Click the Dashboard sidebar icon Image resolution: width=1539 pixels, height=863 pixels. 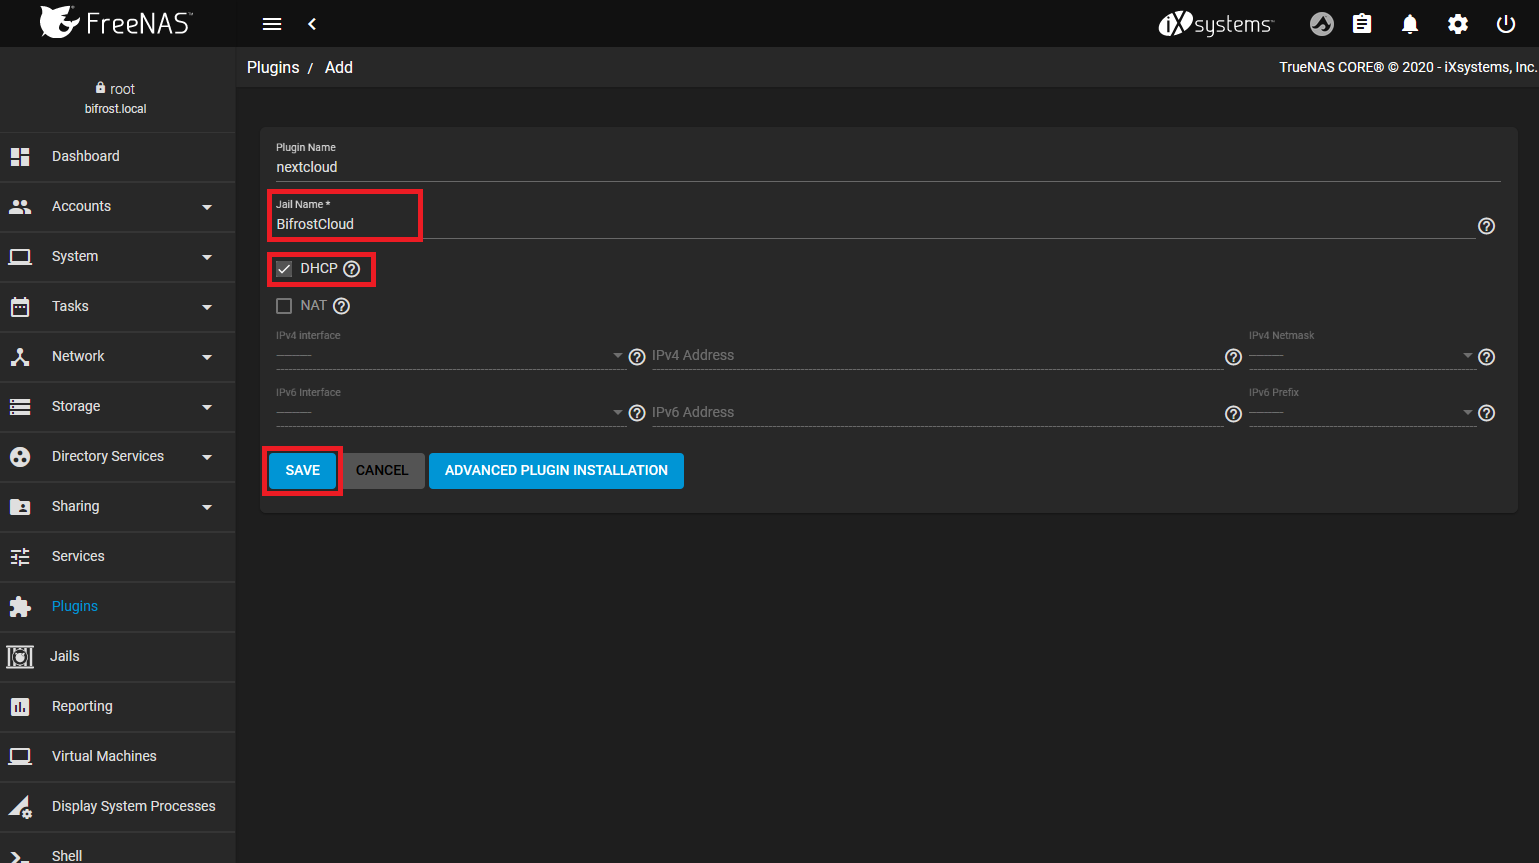(x=20, y=156)
